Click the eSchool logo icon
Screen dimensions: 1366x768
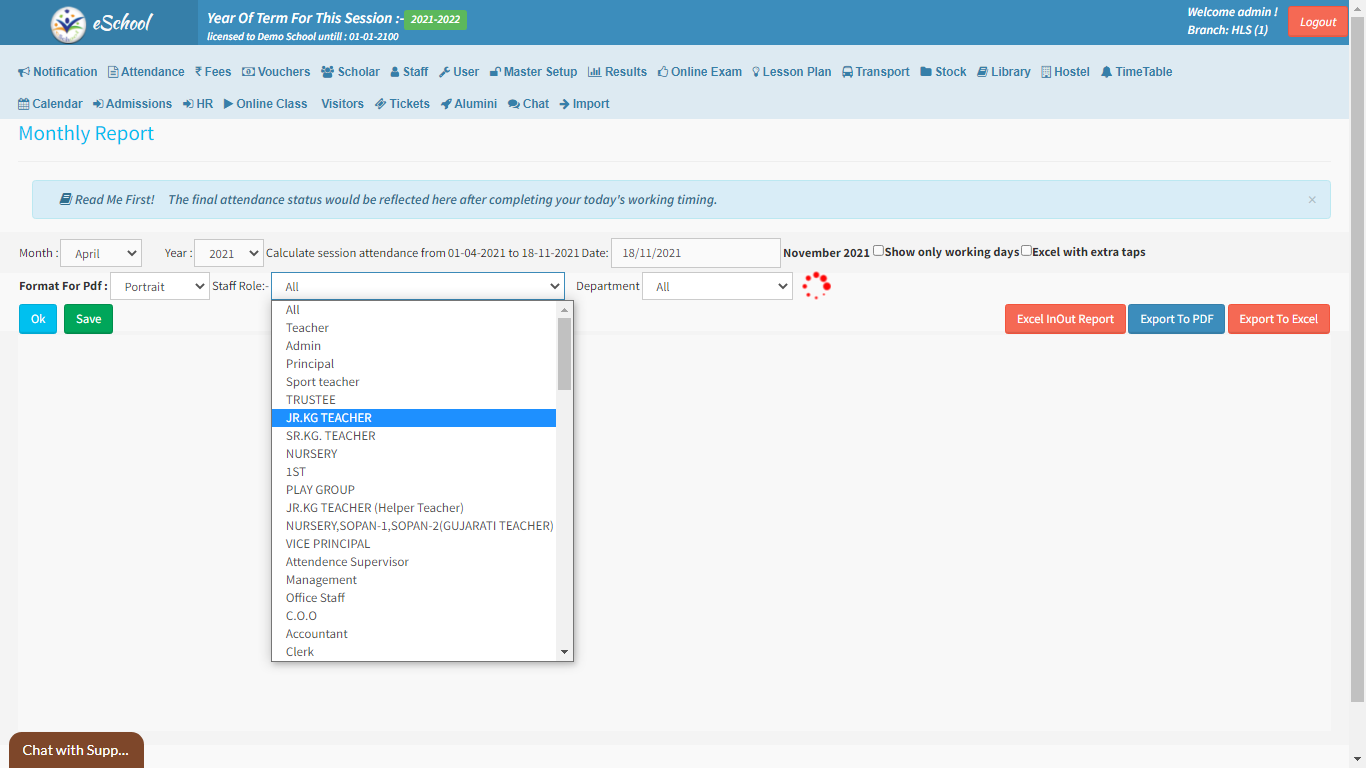pos(69,23)
